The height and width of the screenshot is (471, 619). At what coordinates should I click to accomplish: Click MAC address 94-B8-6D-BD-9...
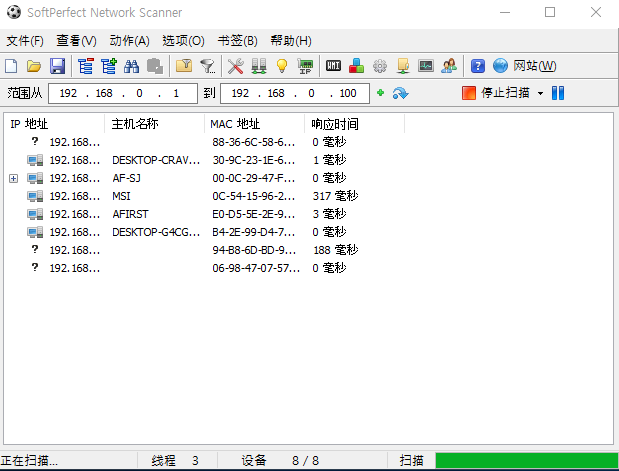(x=254, y=250)
